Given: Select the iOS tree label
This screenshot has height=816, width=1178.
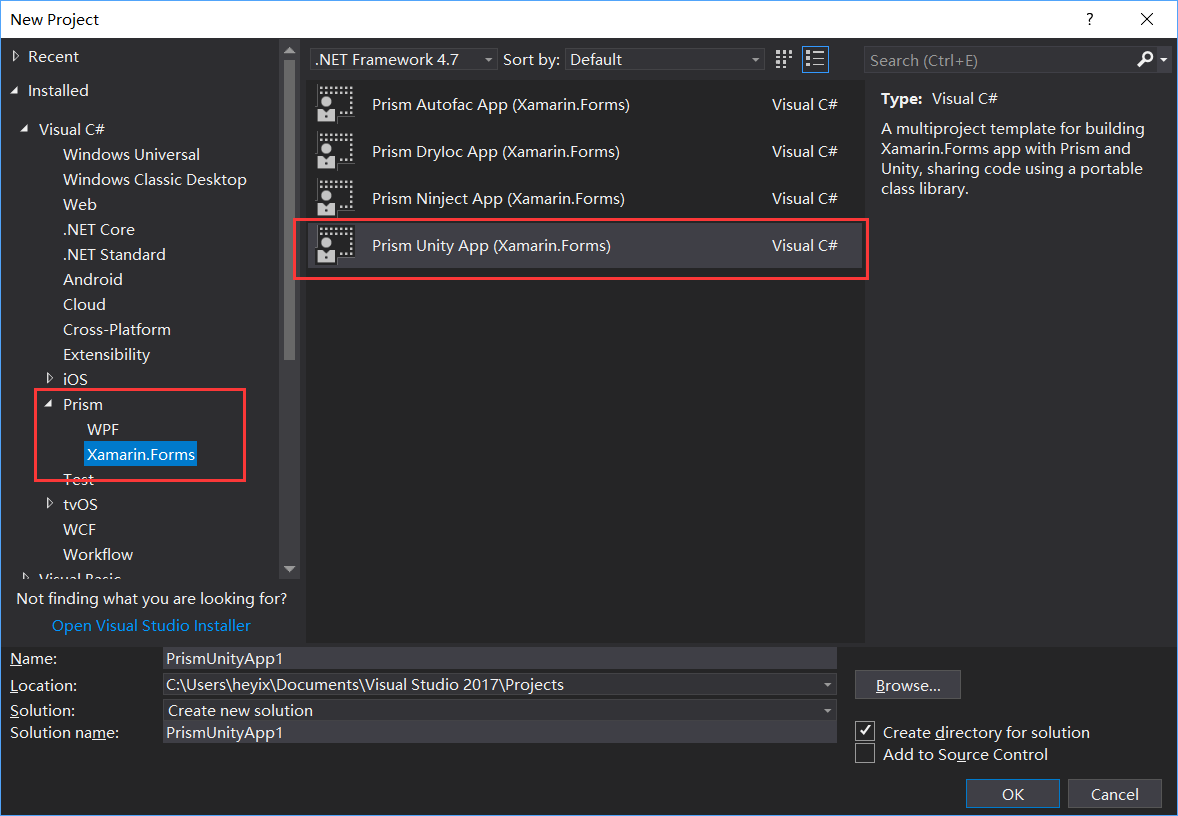Looking at the screenshot, I should 75,379.
